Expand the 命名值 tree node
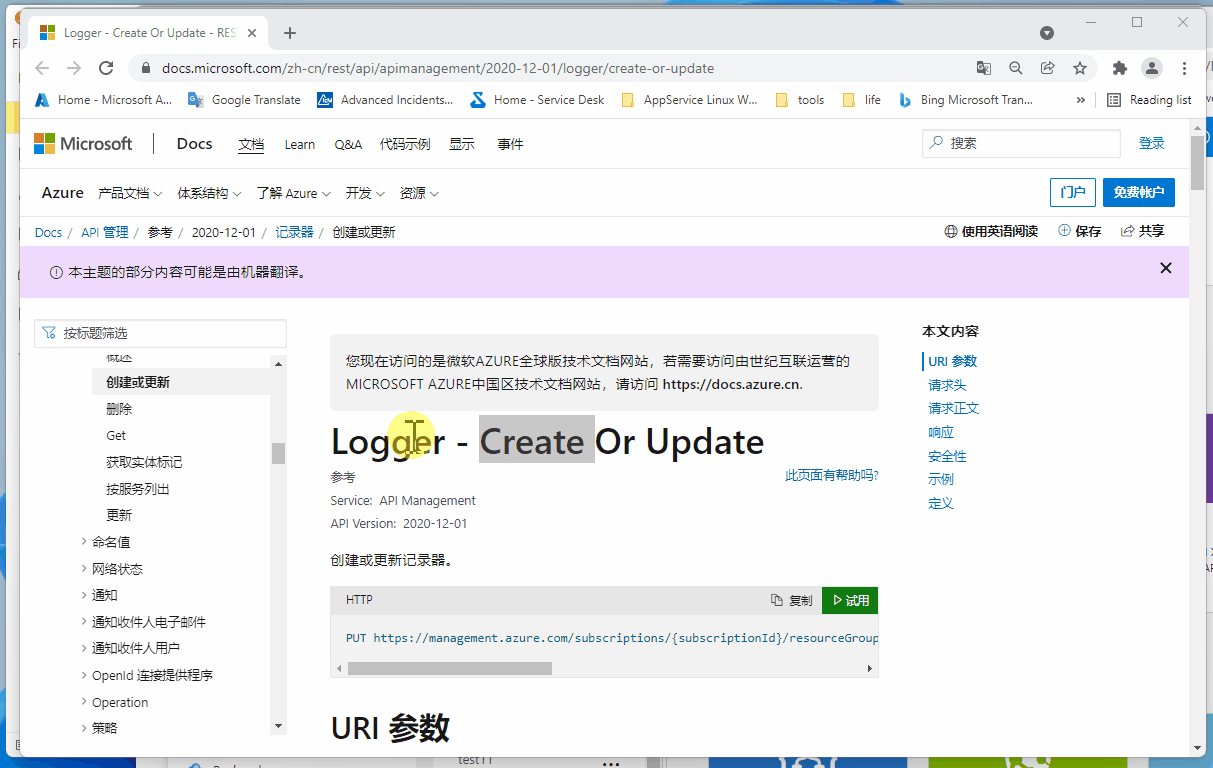Viewport: 1213px width, 768px height. 84,542
